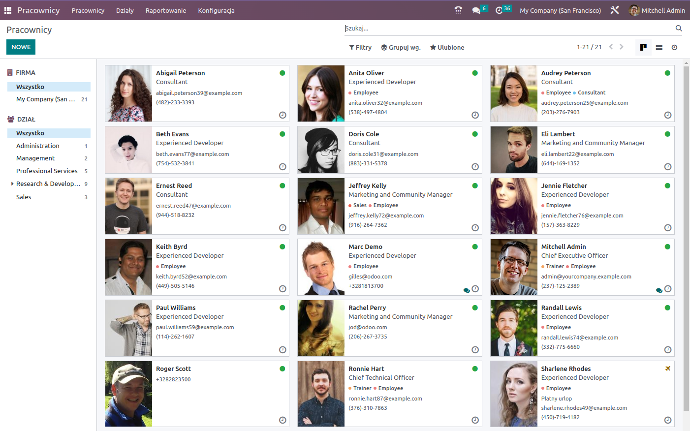Click the NOWE button
Screen dimensions: 690x431
[21, 47]
